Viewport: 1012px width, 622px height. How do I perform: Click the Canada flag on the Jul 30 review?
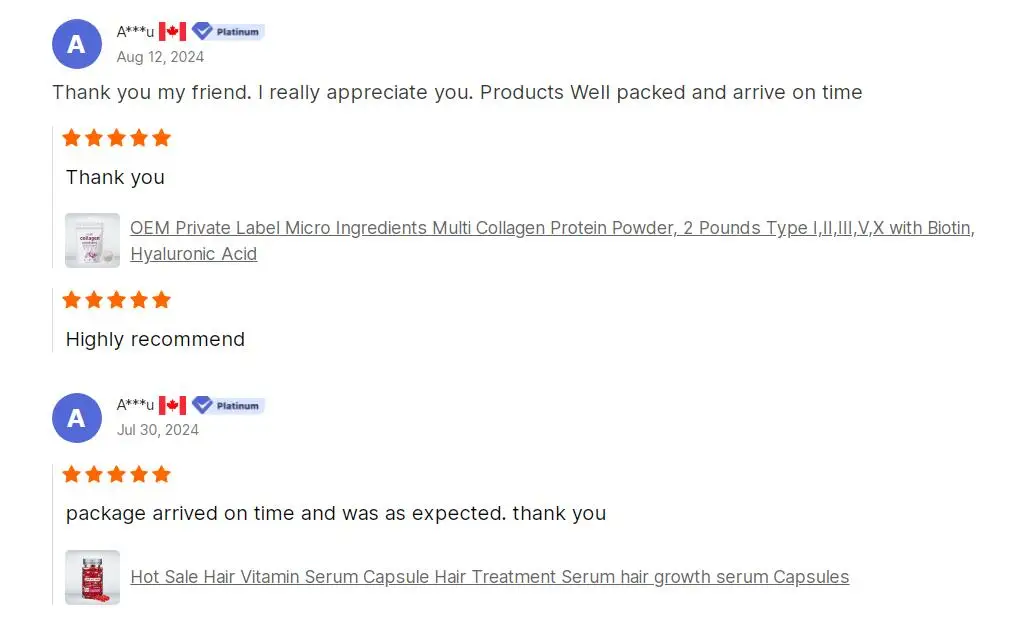[x=172, y=405]
